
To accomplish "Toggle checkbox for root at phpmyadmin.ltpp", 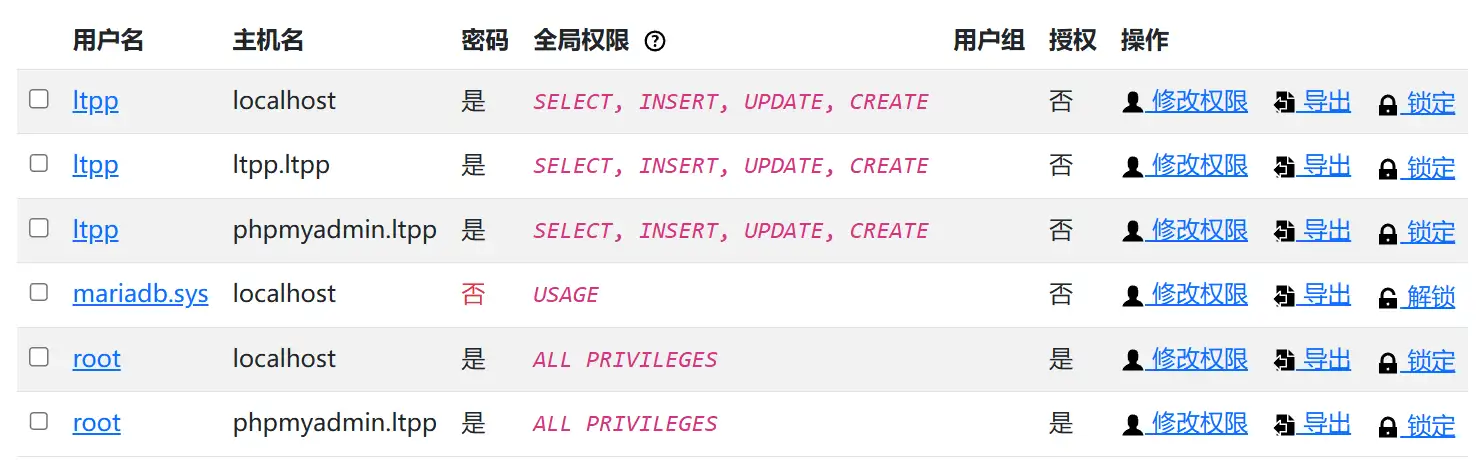I will pyautogui.click(x=39, y=421).
